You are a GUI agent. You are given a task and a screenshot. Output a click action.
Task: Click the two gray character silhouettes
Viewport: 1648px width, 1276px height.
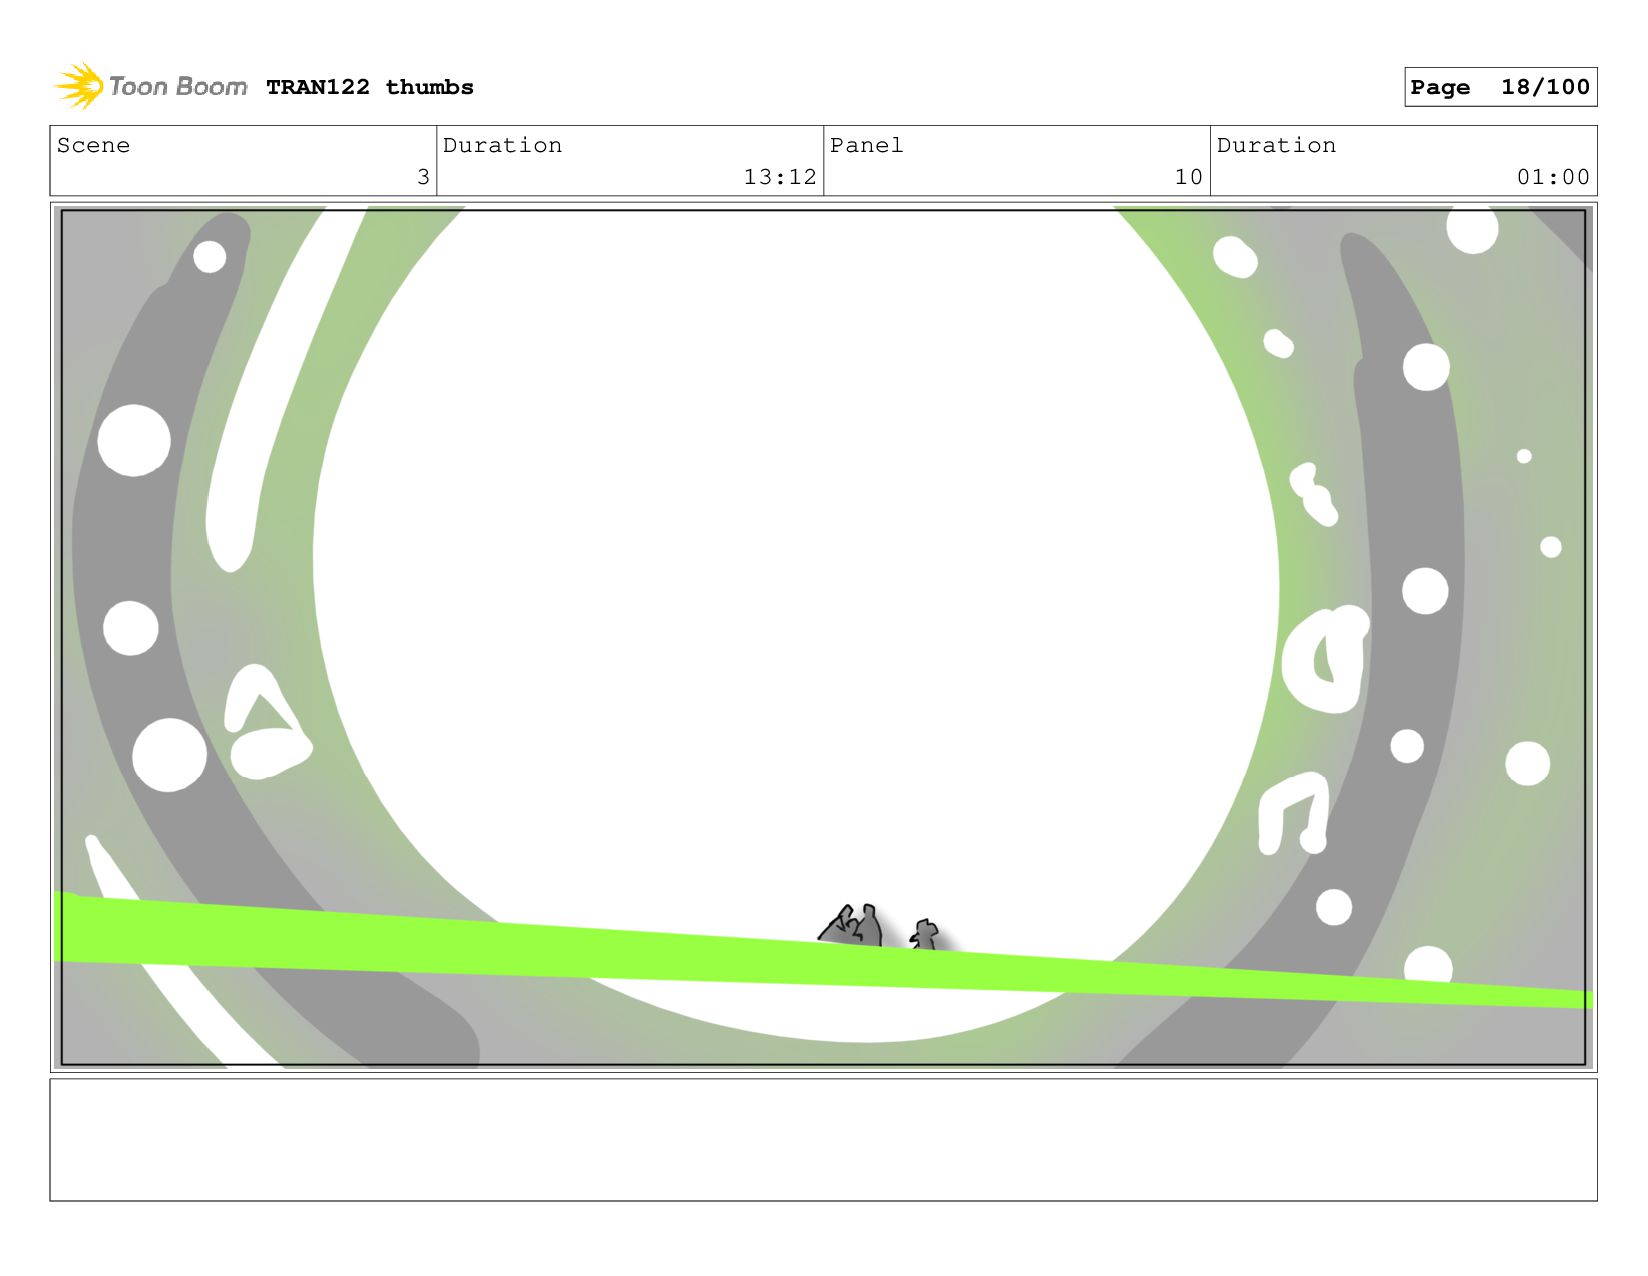pyautogui.click(x=879, y=926)
